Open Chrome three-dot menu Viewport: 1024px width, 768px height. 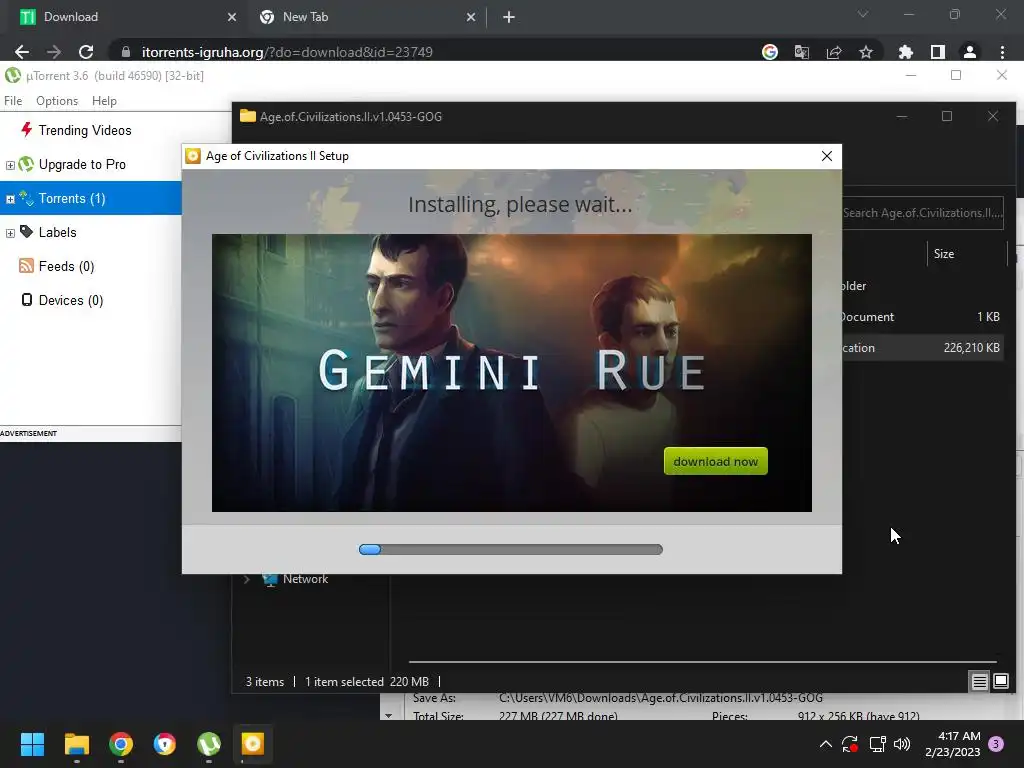pos(1002,52)
